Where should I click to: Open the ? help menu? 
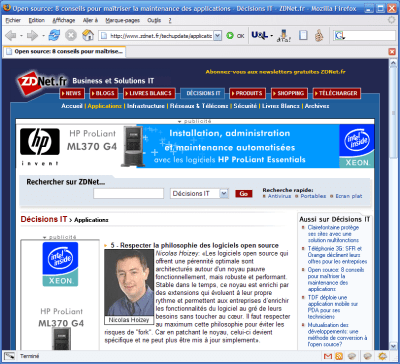coord(170,20)
